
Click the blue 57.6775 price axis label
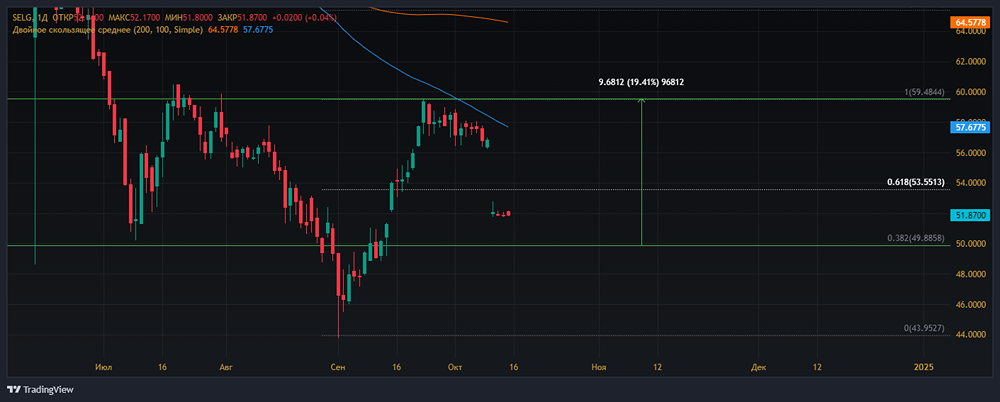pyautogui.click(x=969, y=128)
